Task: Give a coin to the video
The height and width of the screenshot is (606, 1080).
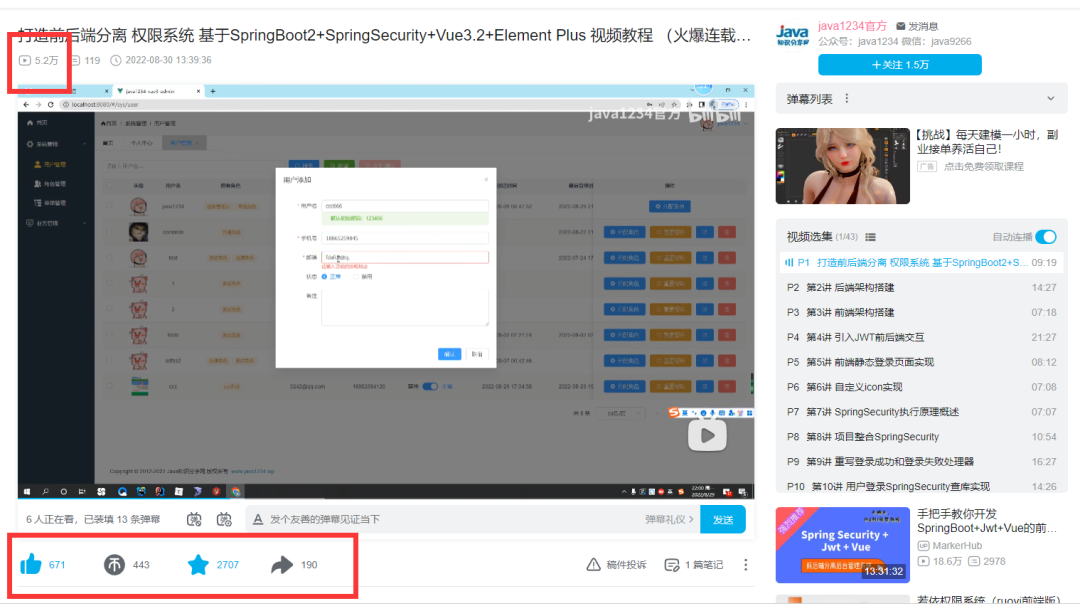Action: pos(114,565)
